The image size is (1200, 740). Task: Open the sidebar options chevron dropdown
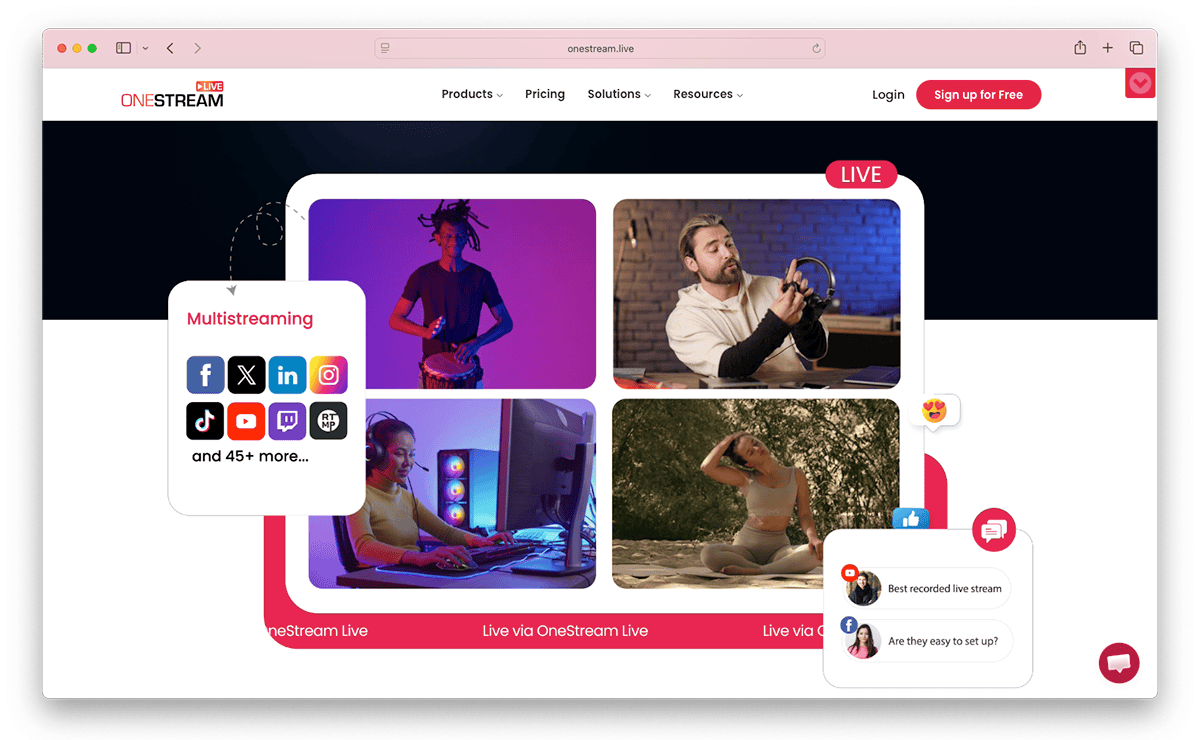(145, 48)
